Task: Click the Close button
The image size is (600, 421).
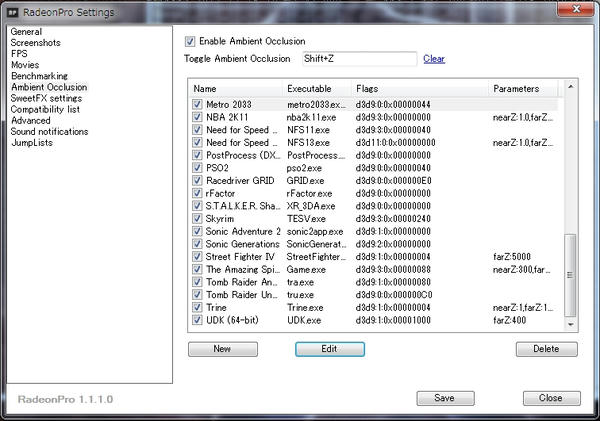Action: tap(551, 398)
